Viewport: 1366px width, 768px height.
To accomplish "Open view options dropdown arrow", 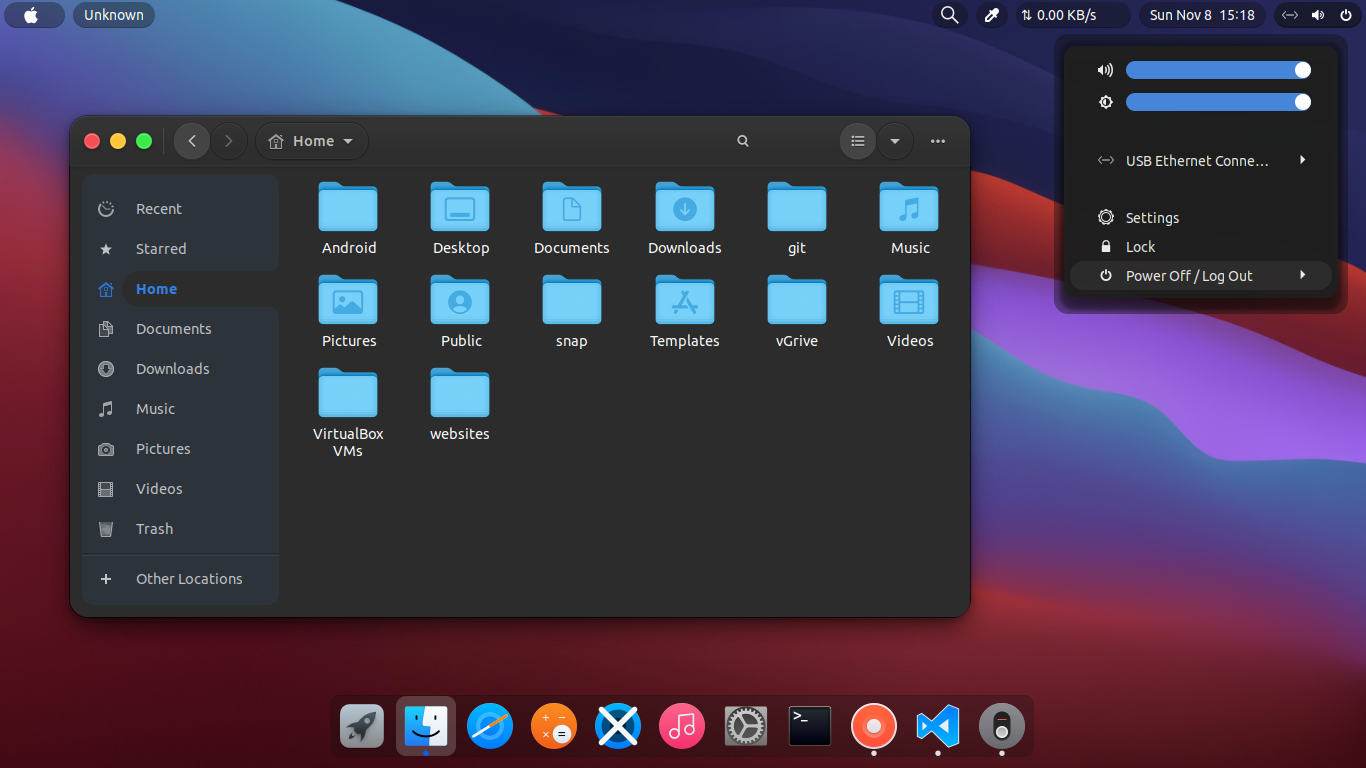I will pyautogui.click(x=895, y=141).
